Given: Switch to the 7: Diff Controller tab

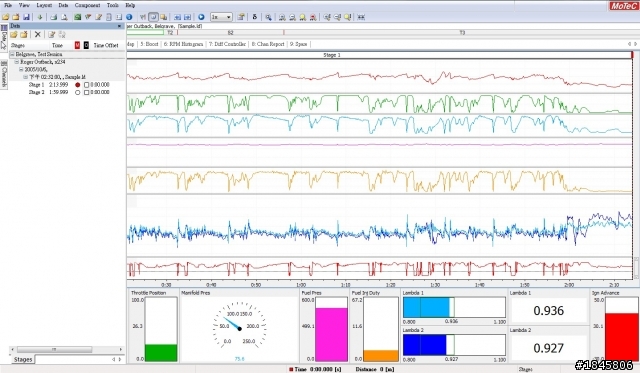Looking at the screenshot, I should [227, 44].
